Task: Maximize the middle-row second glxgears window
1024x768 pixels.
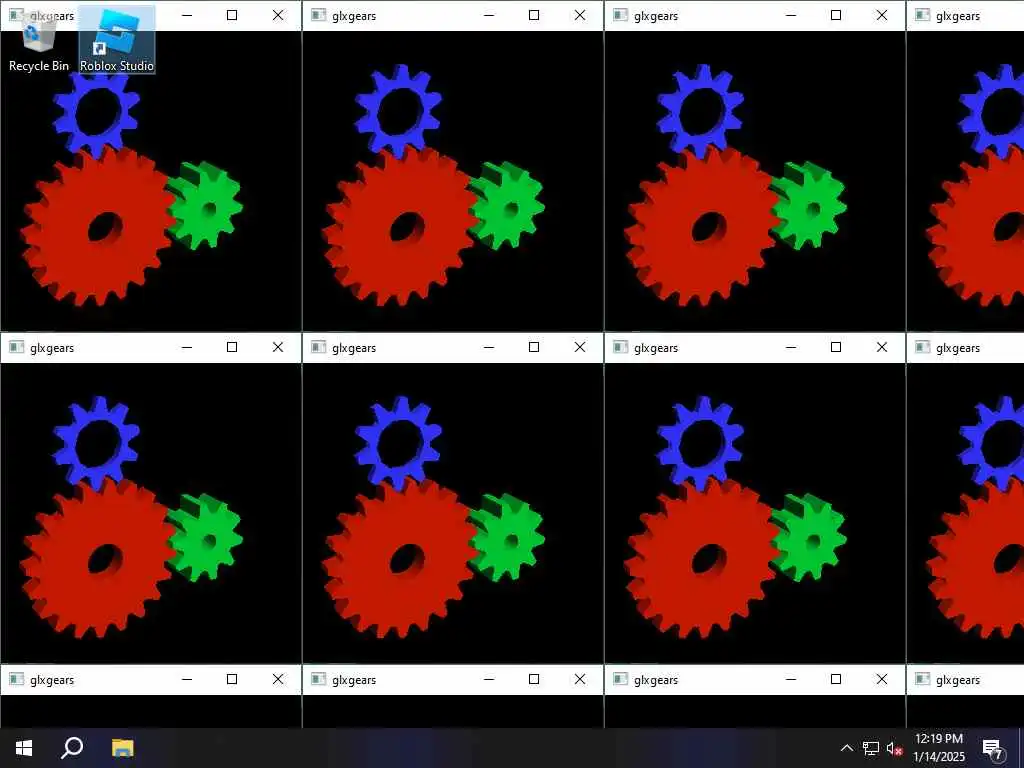Action: pos(534,347)
